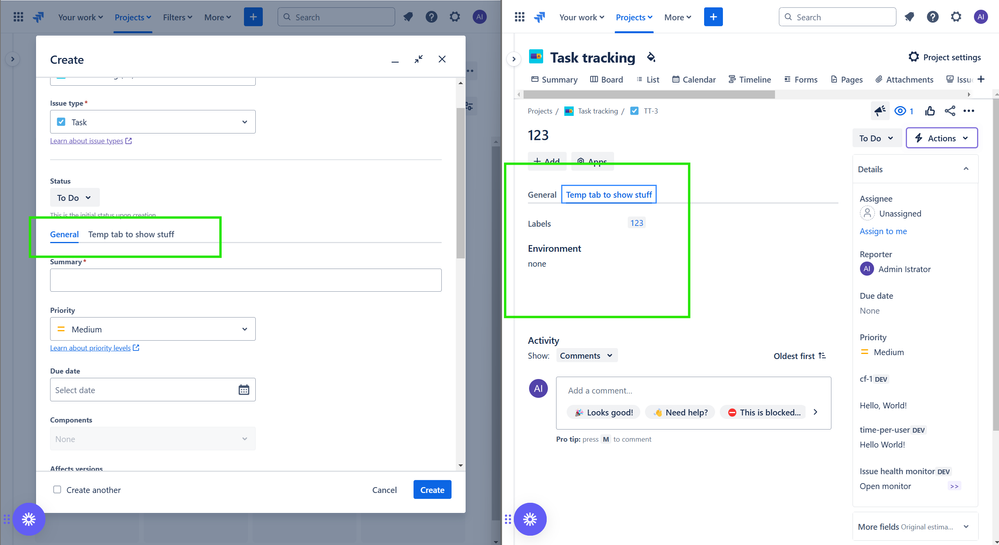Open Actions dropdown
The height and width of the screenshot is (545, 999).
click(x=942, y=138)
